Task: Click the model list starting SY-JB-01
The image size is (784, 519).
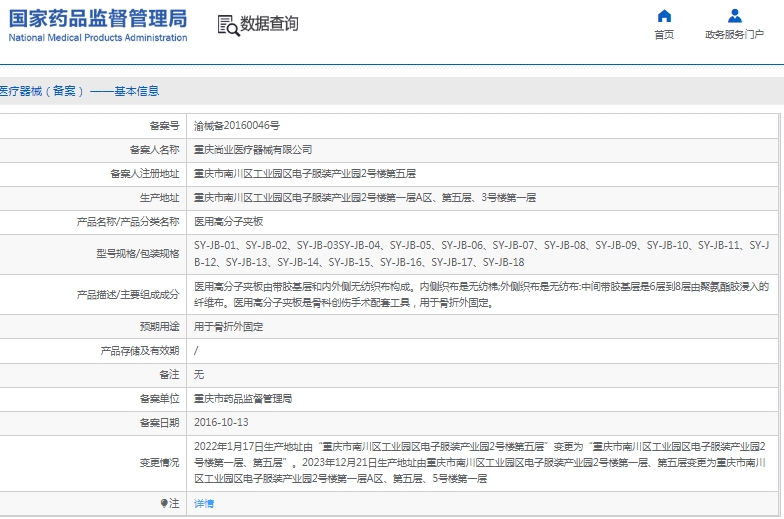Action: point(482,254)
